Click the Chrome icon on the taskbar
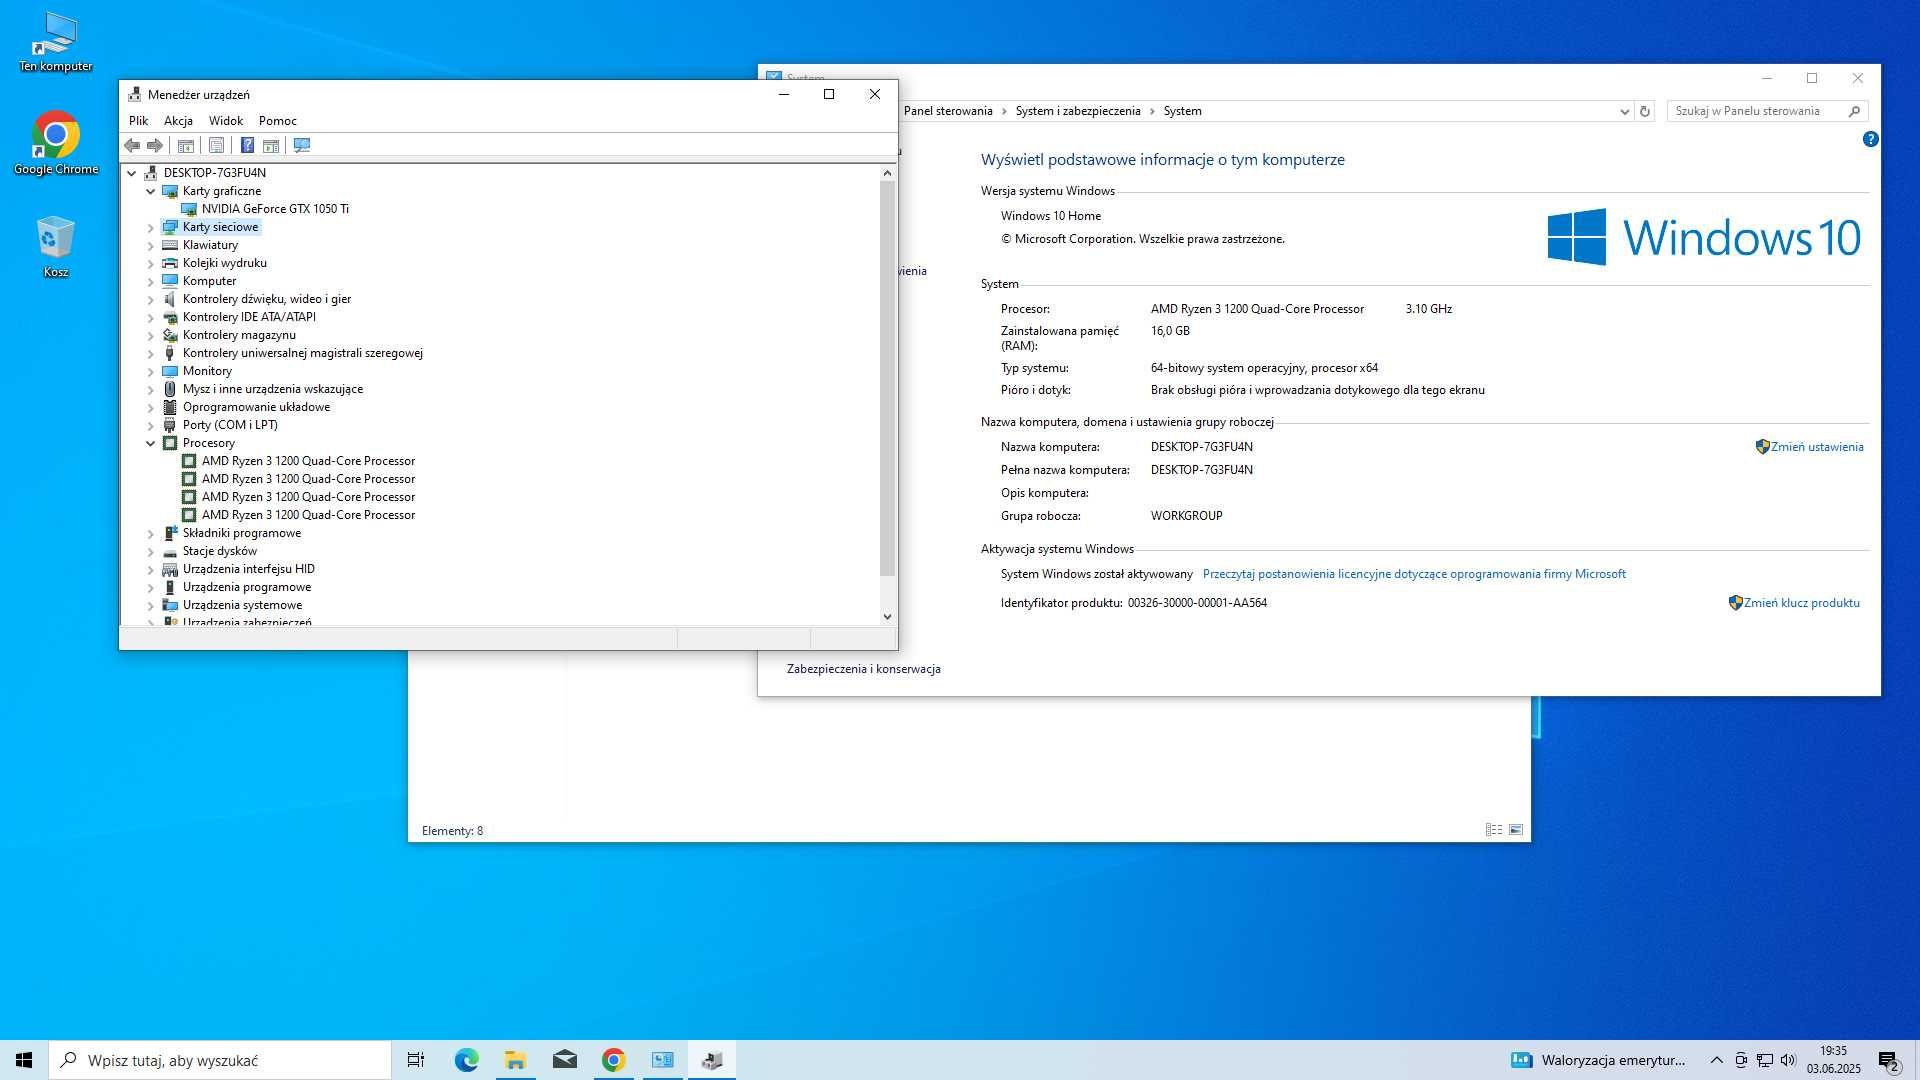The image size is (1920, 1080). [614, 1060]
